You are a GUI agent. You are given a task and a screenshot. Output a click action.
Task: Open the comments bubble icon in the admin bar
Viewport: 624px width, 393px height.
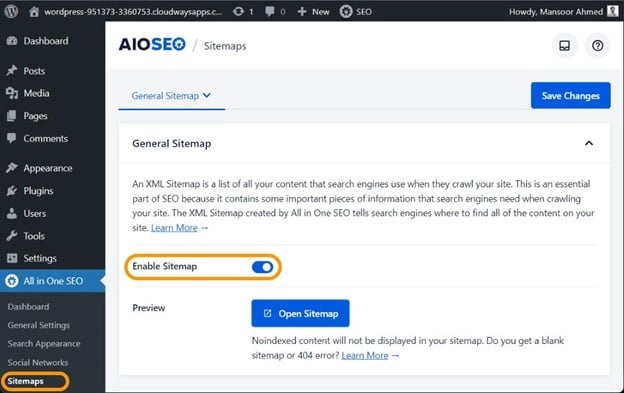pyautogui.click(x=270, y=12)
